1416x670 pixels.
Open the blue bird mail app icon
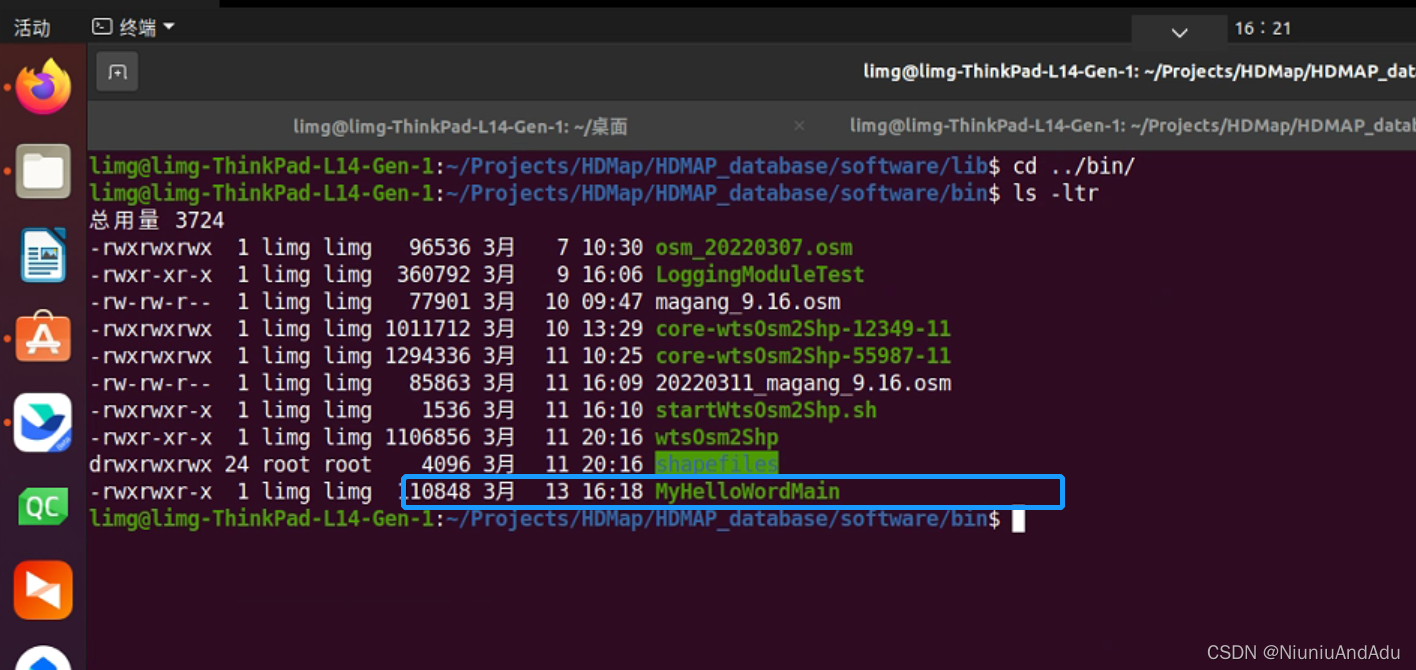(x=43, y=421)
